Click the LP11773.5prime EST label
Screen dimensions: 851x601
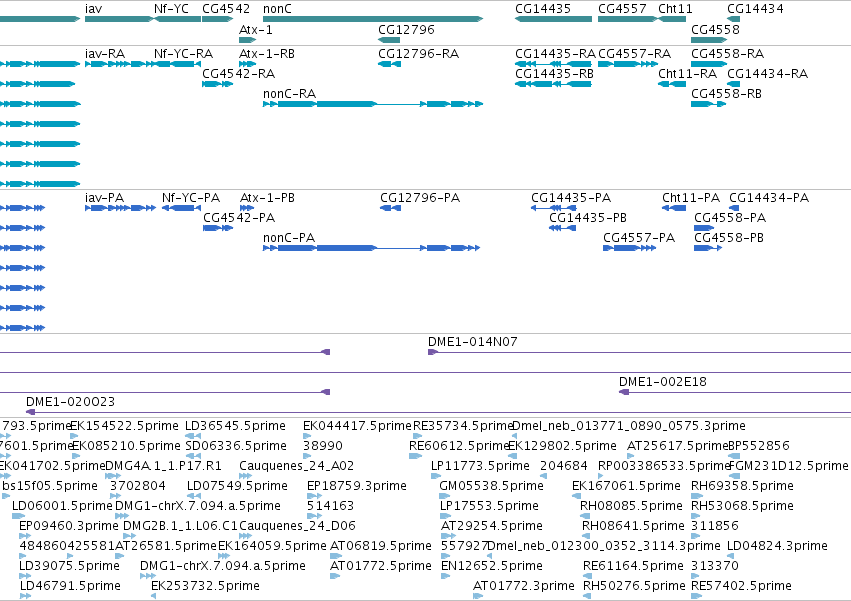point(480,466)
